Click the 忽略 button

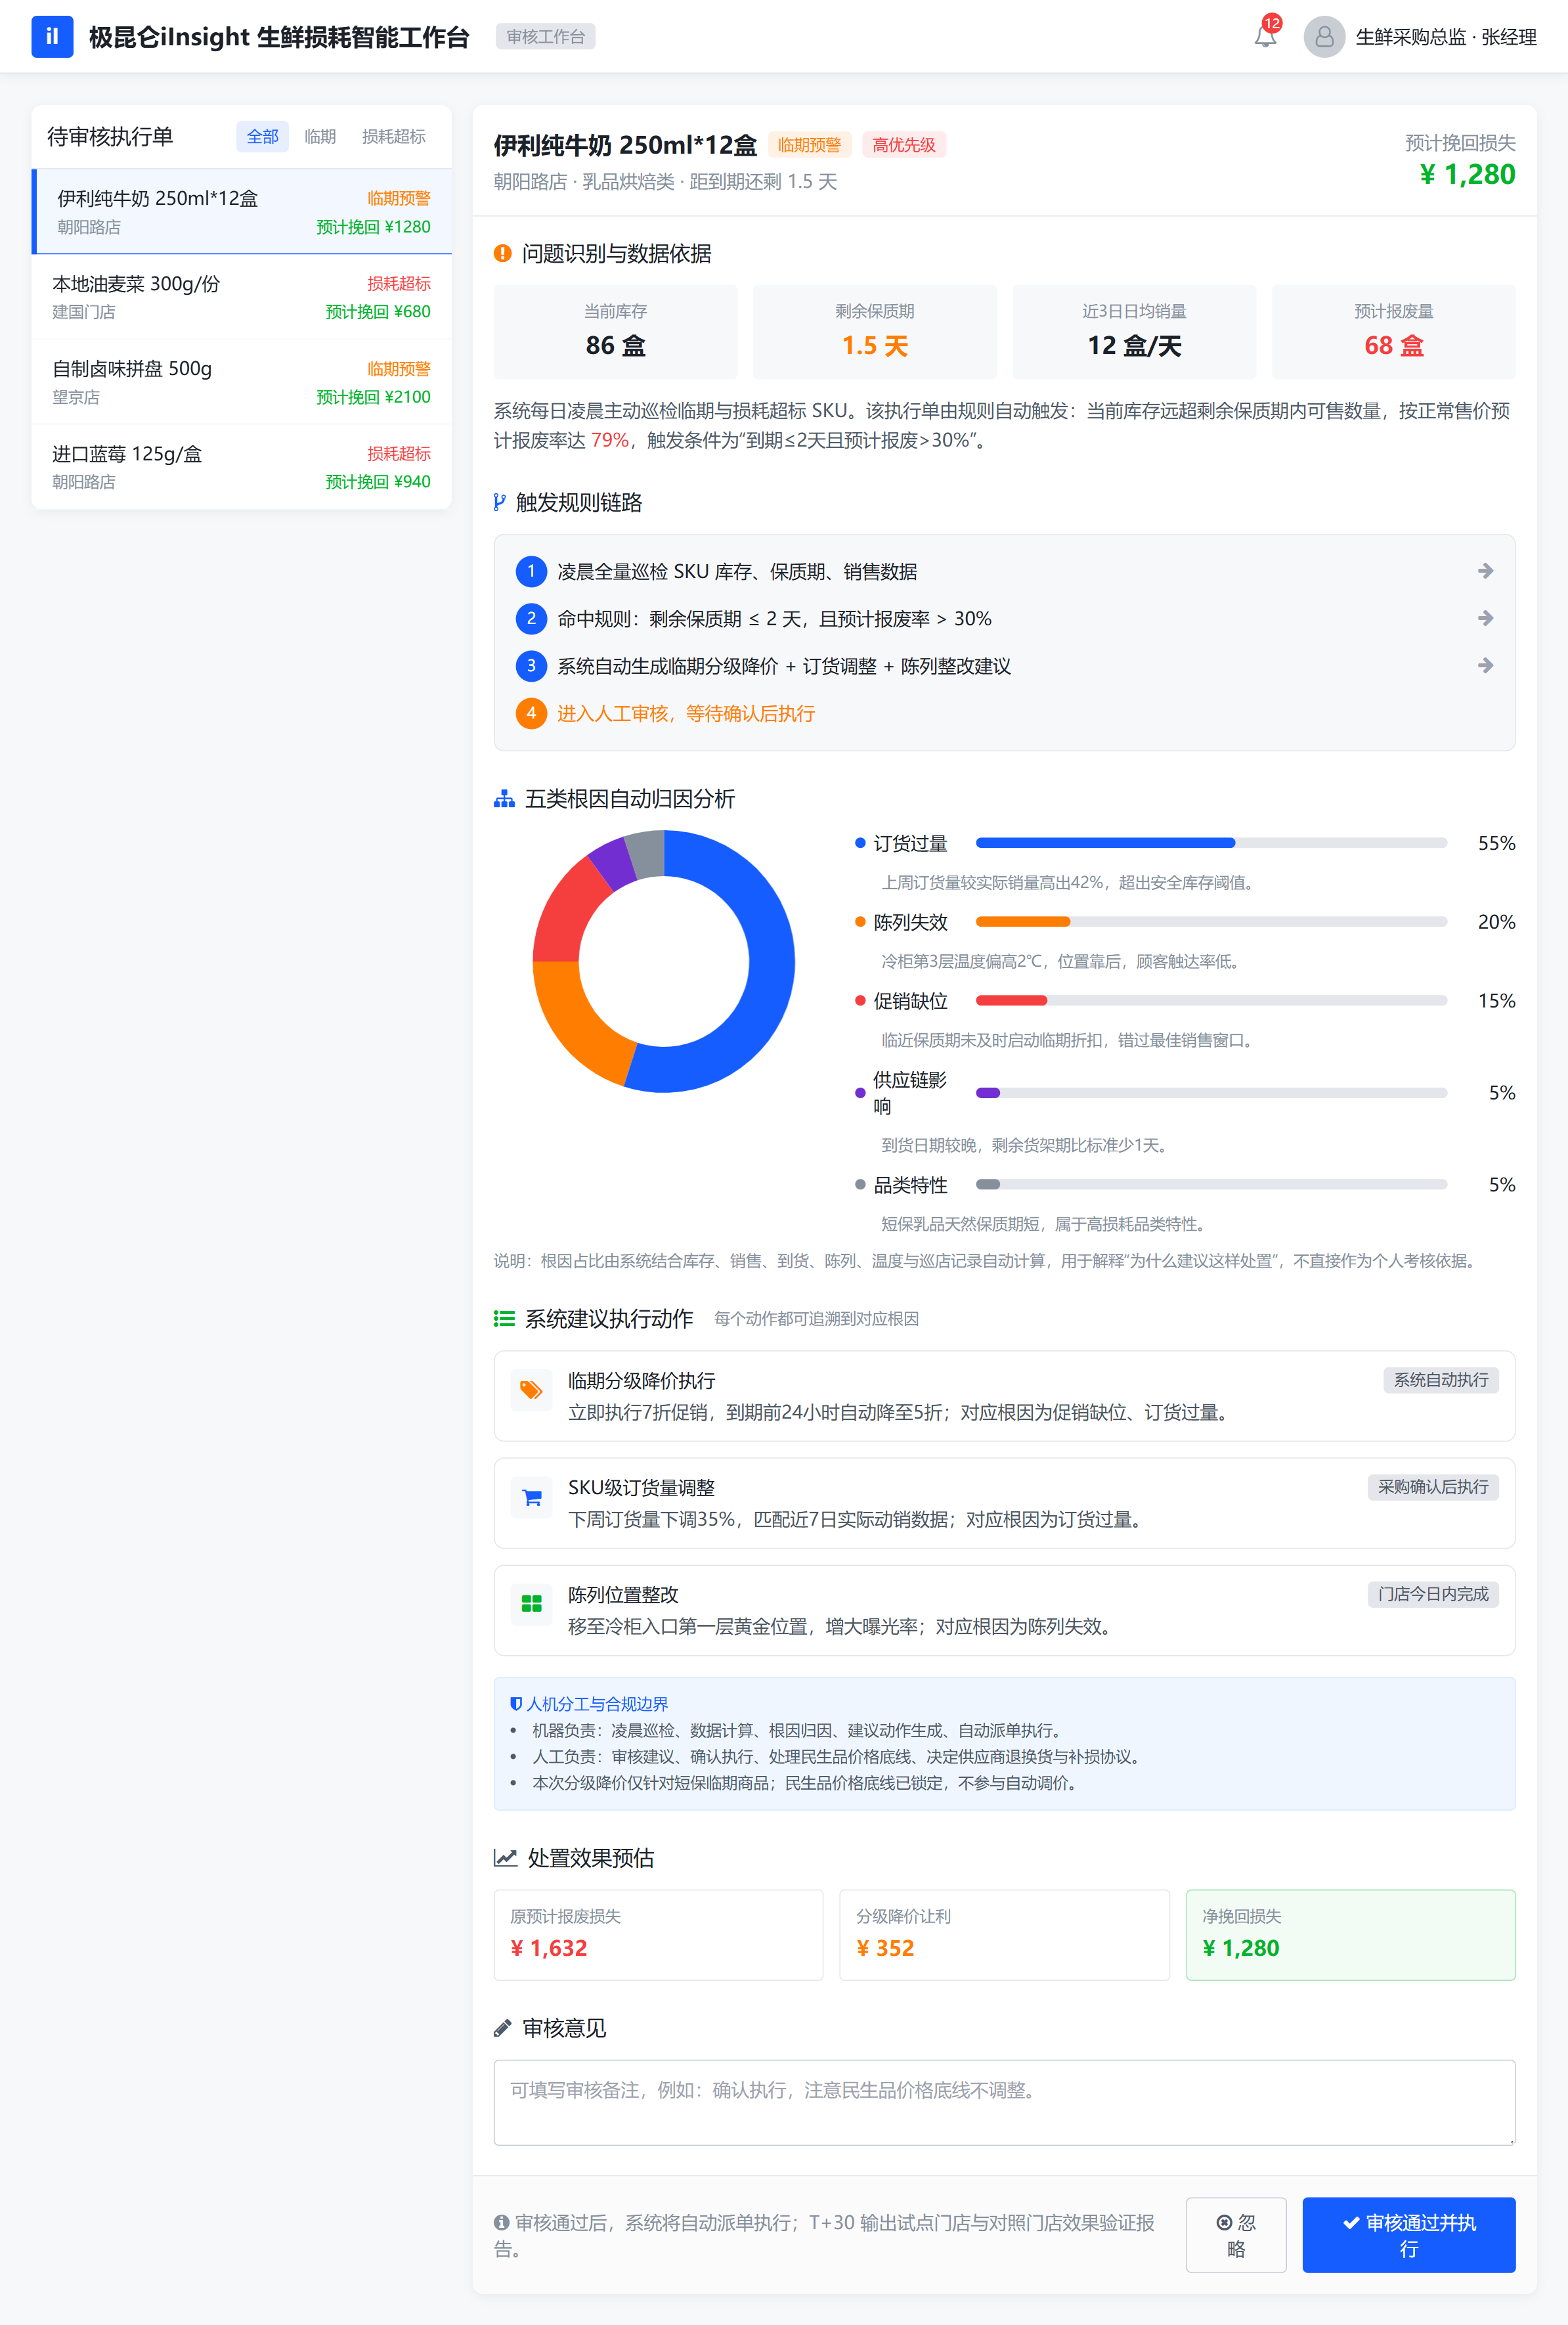click(1236, 2235)
